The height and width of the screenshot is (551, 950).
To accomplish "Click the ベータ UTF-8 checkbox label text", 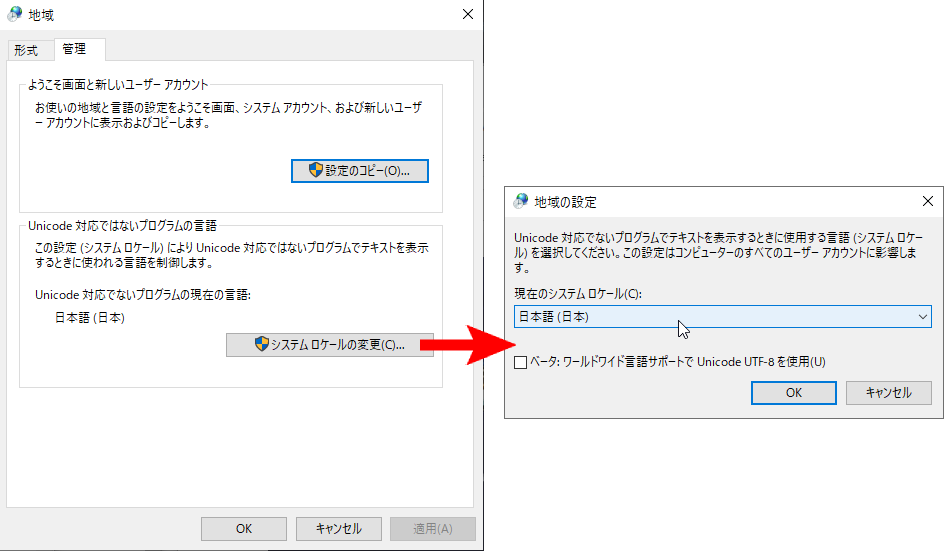I will [x=678, y=362].
